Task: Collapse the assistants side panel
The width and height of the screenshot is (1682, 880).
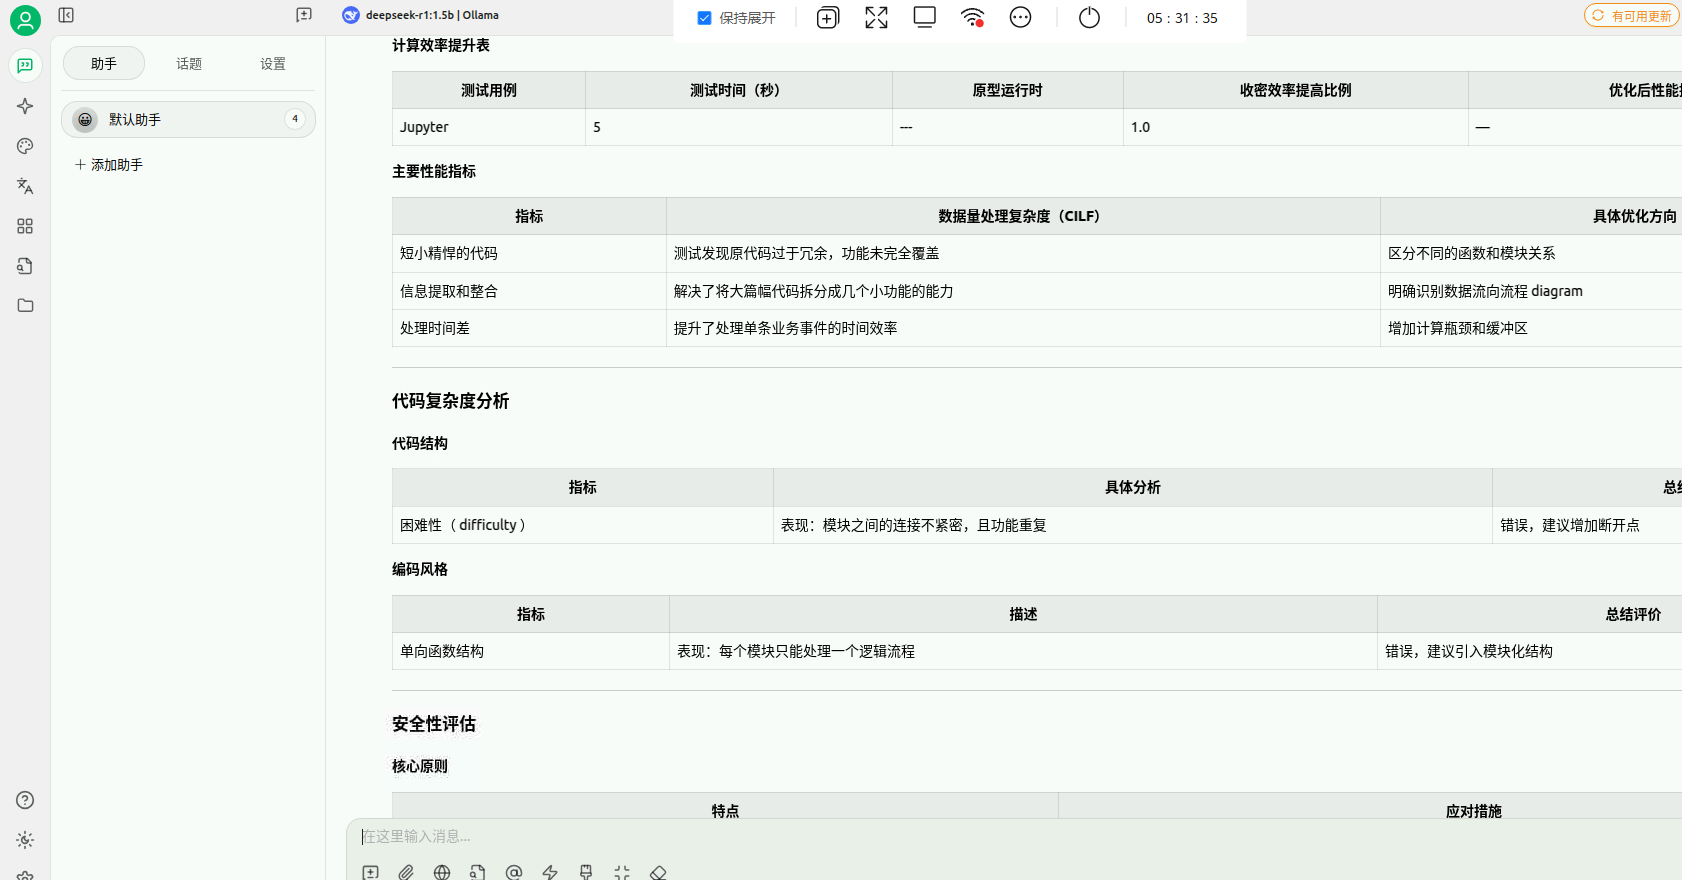Action: [66, 15]
